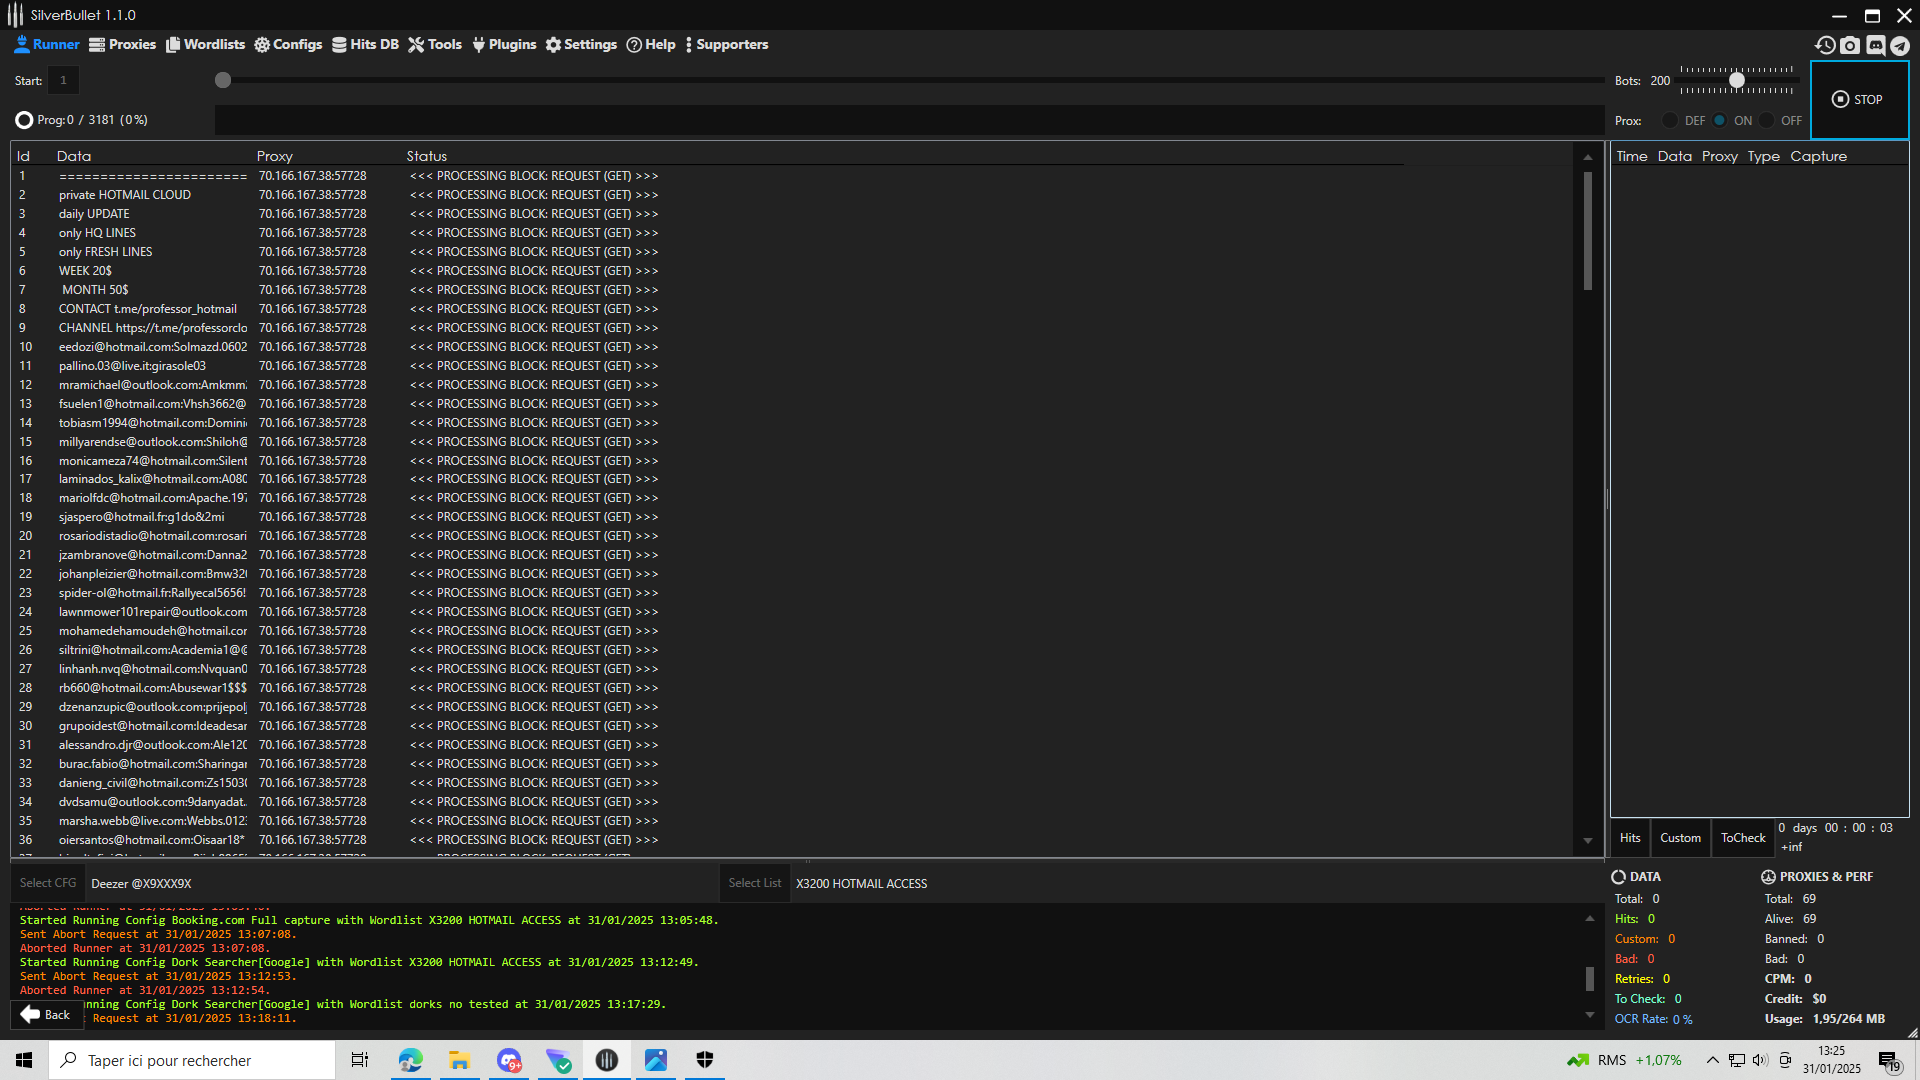Open the Configs menu
The image size is (1920, 1080).
click(x=288, y=45)
